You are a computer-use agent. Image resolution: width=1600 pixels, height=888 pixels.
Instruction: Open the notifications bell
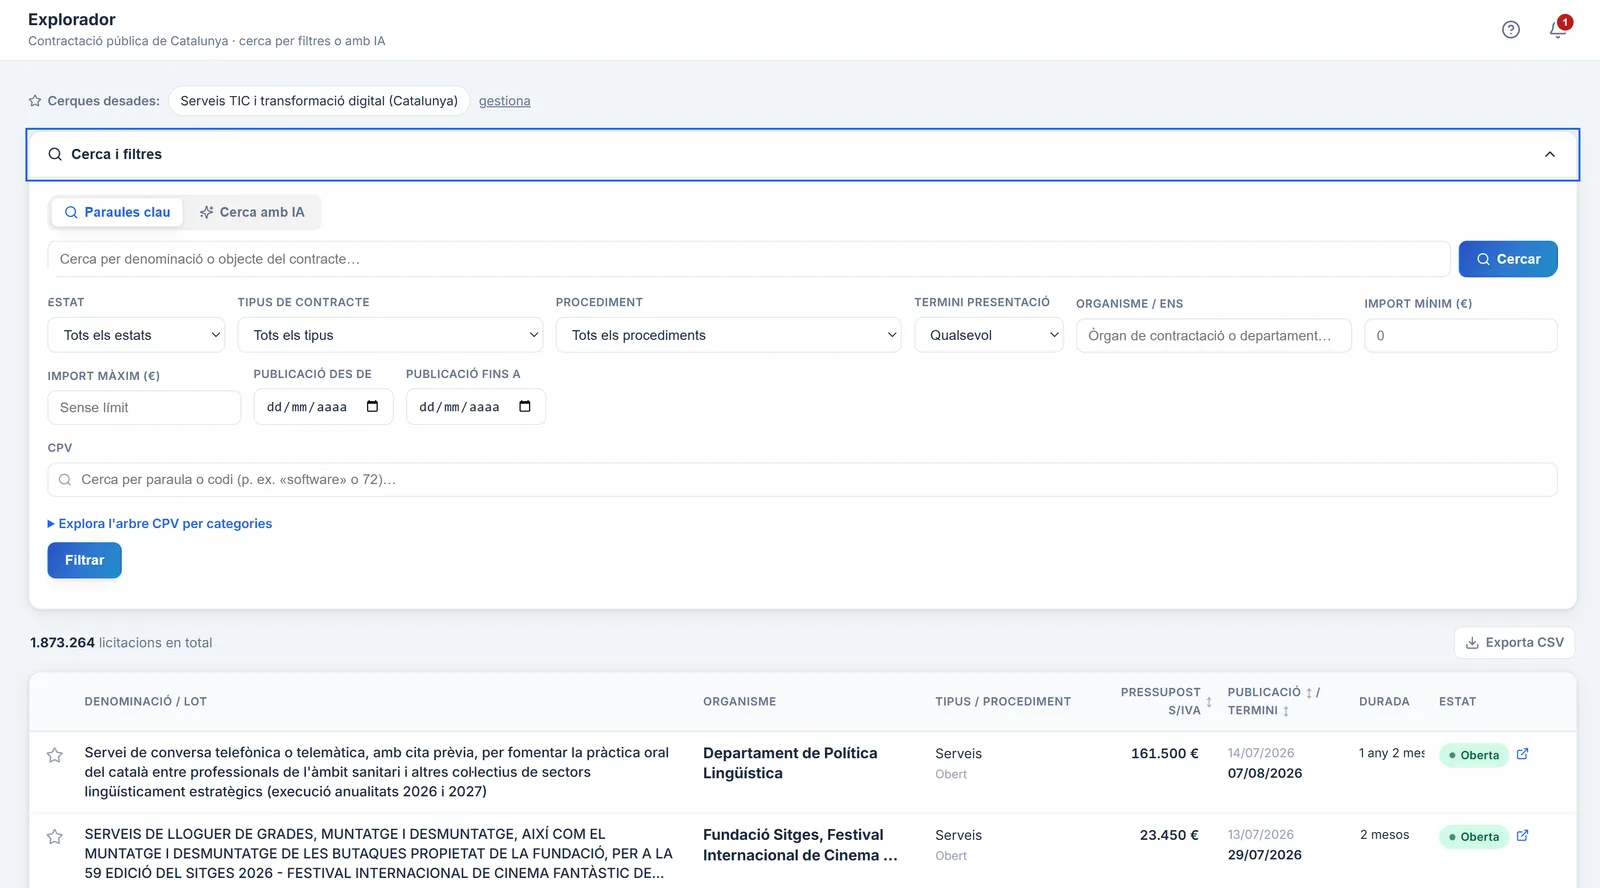point(1558,30)
